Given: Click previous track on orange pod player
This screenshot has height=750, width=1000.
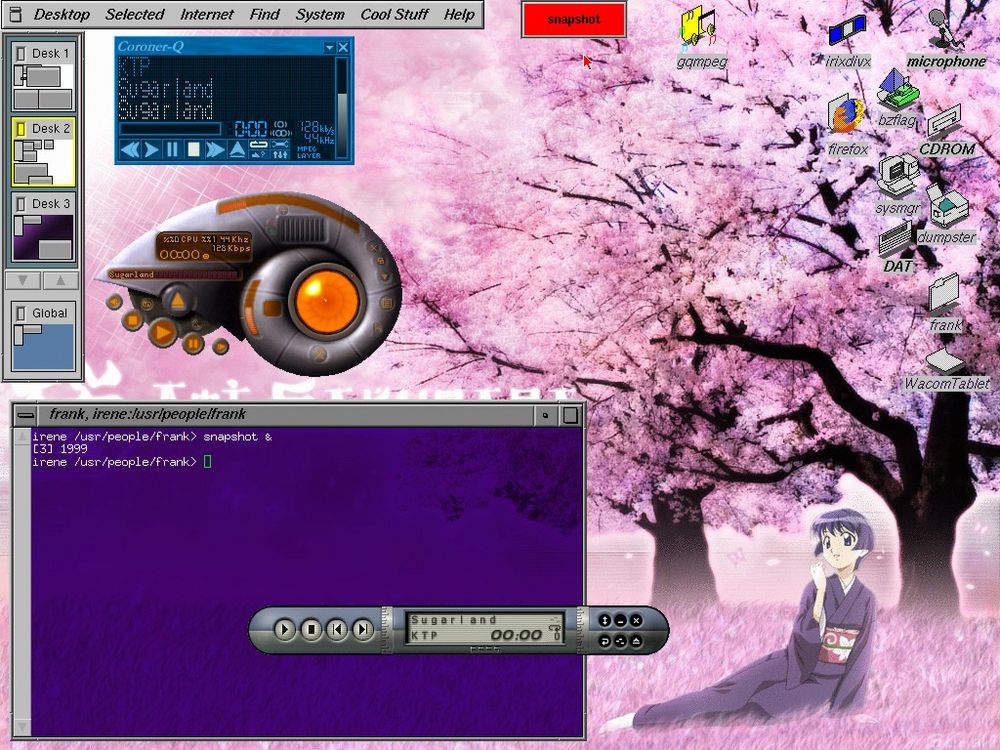Looking at the screenshot, I should coord(114,302).
